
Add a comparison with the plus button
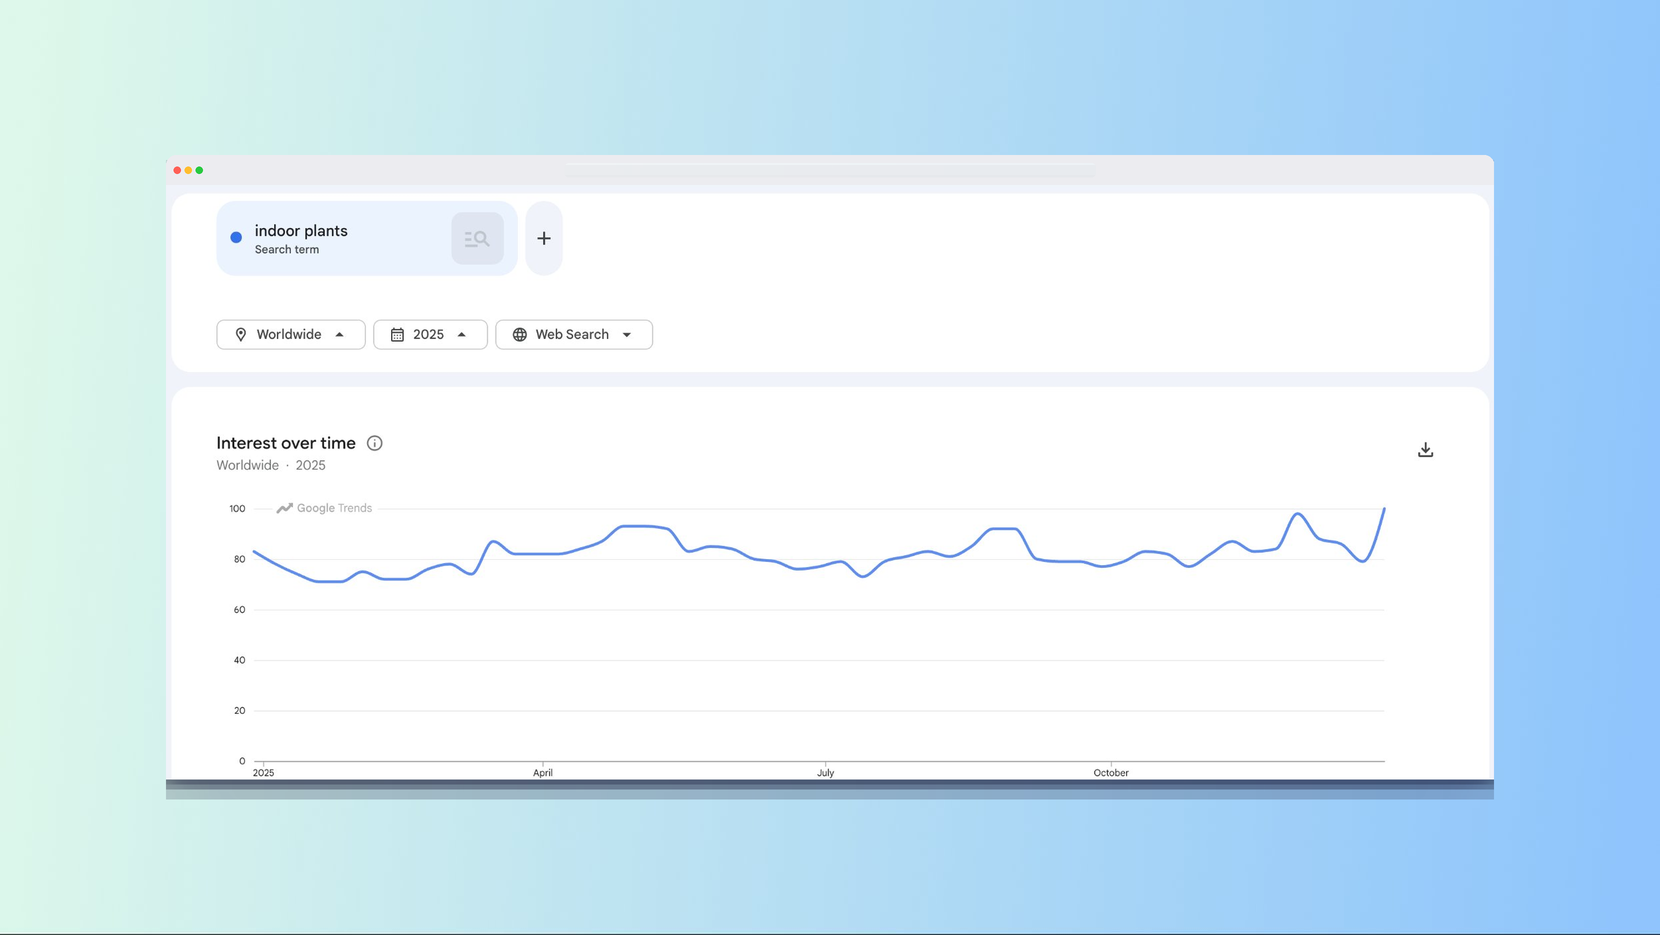[544, 239]
